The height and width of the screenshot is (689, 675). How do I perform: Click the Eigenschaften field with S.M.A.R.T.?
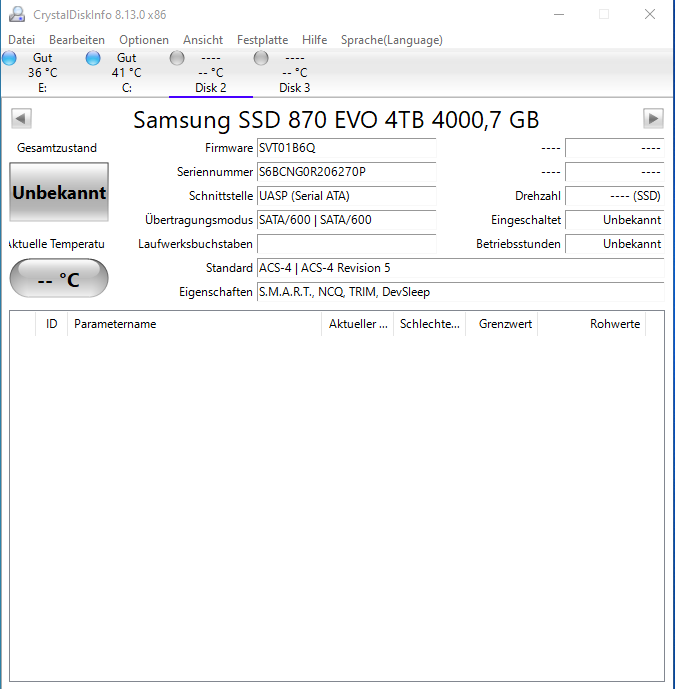point(461,292)
